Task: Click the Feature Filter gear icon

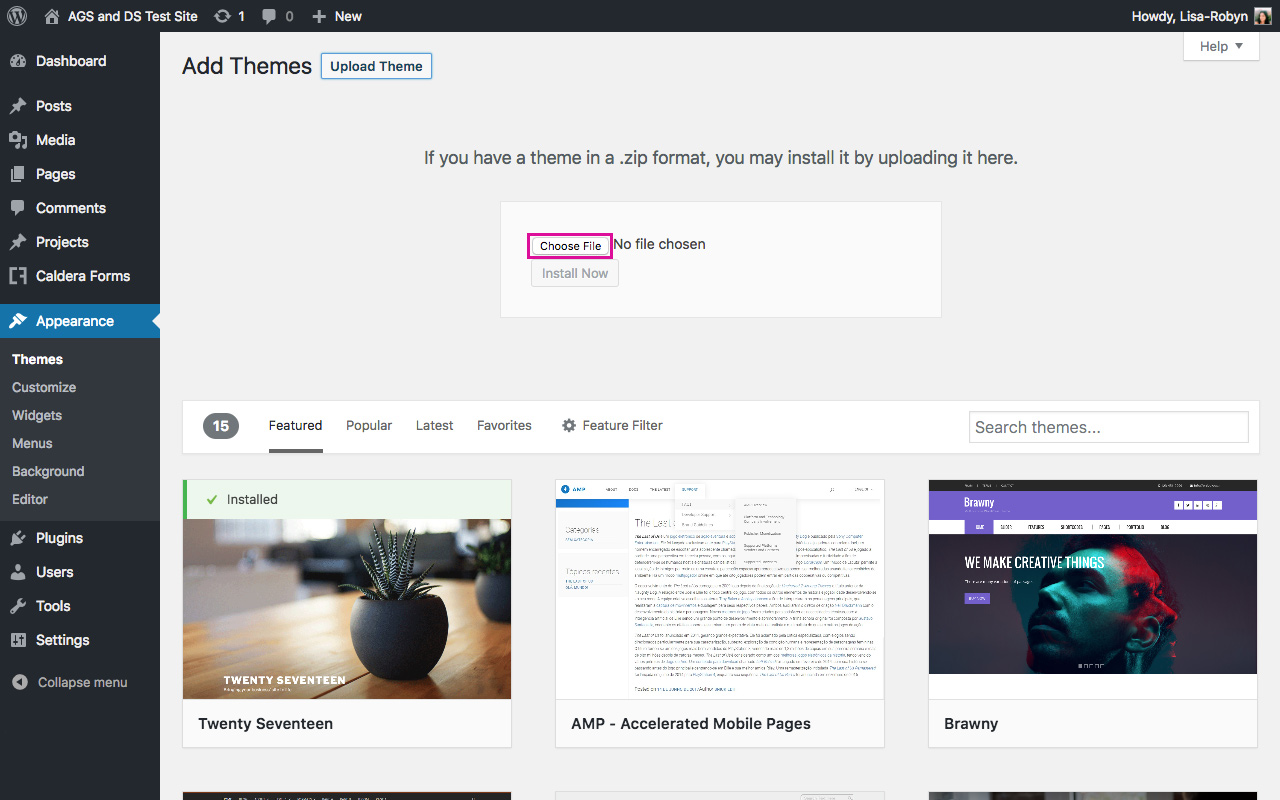Action: 569,425
